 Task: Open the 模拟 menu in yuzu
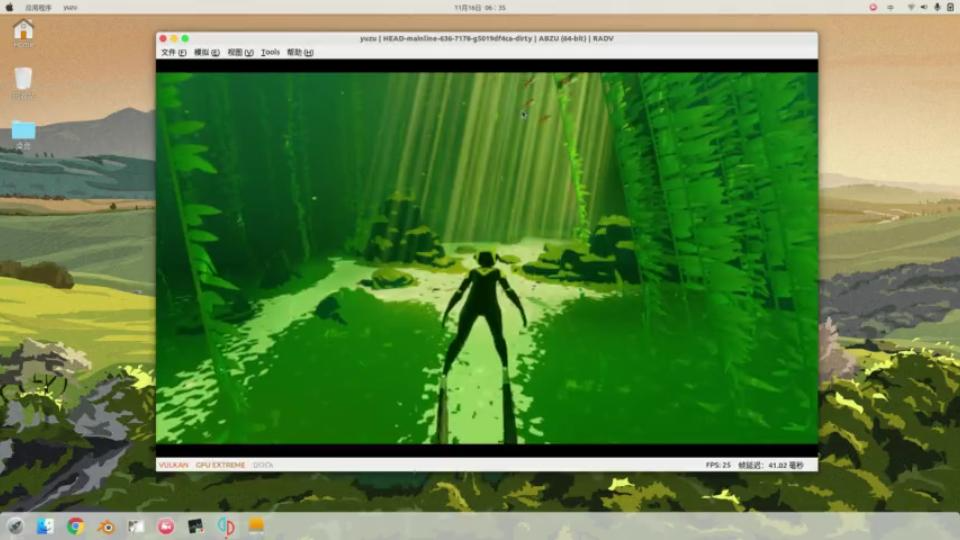206,53
